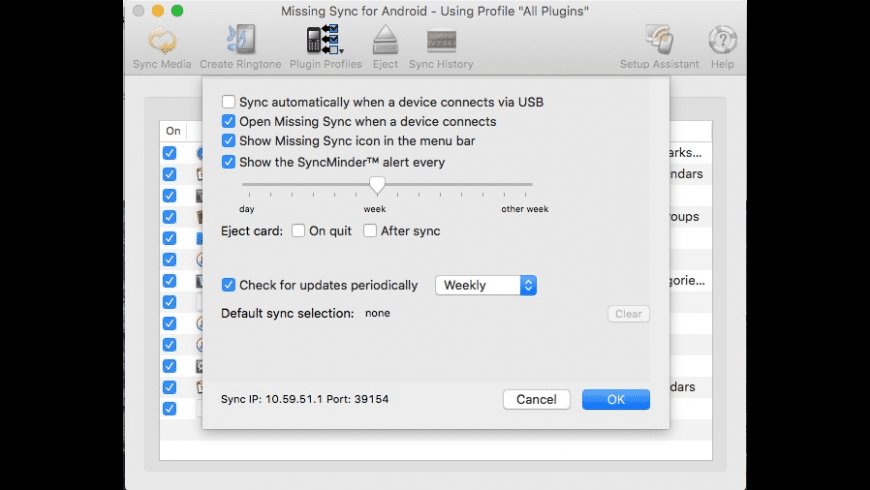Image resolution: width=870 pixels, height=490 pixels.
Task: Toggle Check for updates periodically
Action: [x=228, y=285]
